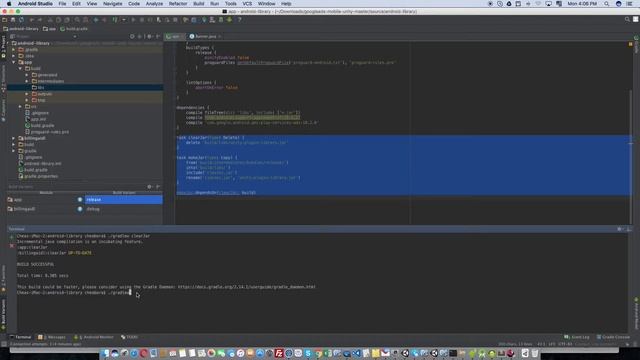The image size is (640, 360).
Task: Click the Project panel hide icon
Action: (x=158, y=36)
